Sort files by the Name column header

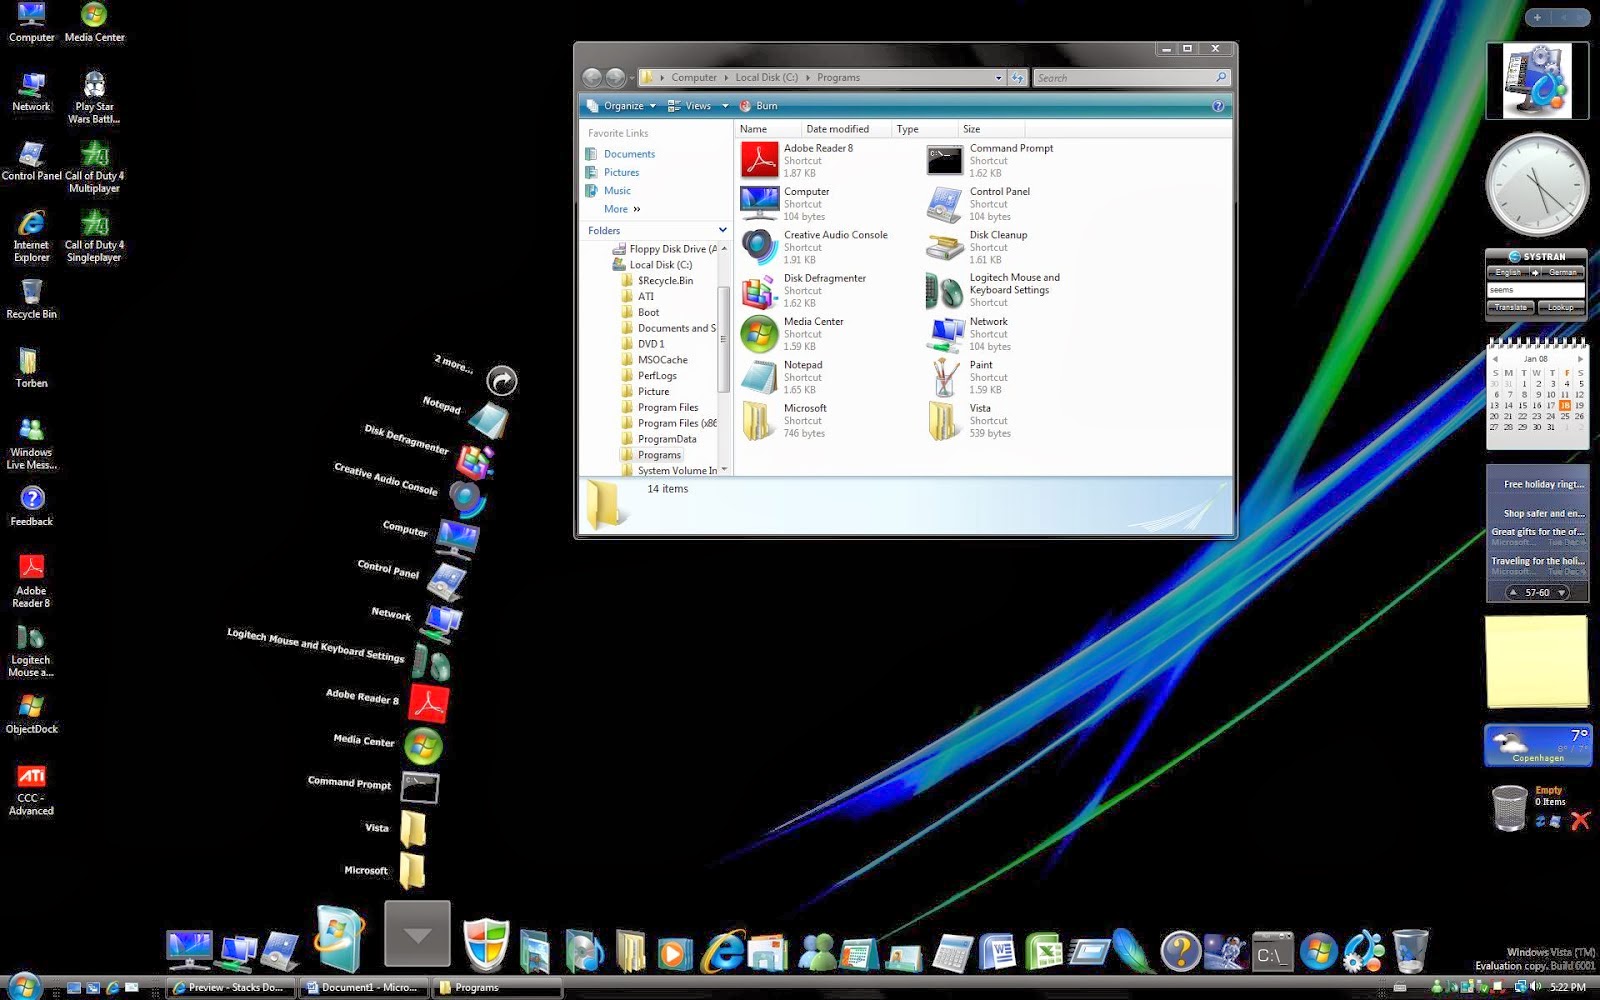click(x=768, y=129)
